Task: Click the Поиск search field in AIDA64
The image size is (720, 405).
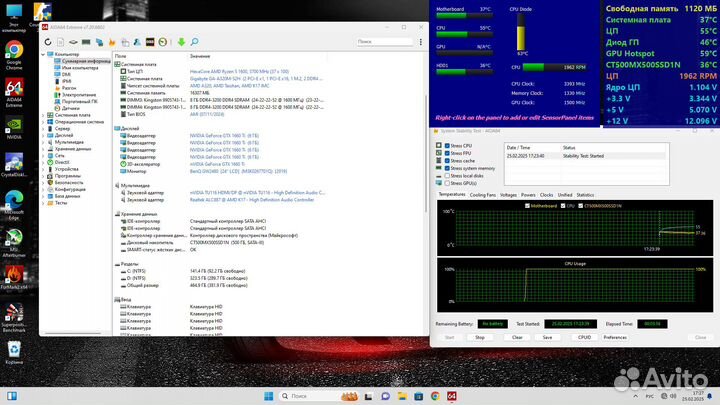Action: pos(385,42)
